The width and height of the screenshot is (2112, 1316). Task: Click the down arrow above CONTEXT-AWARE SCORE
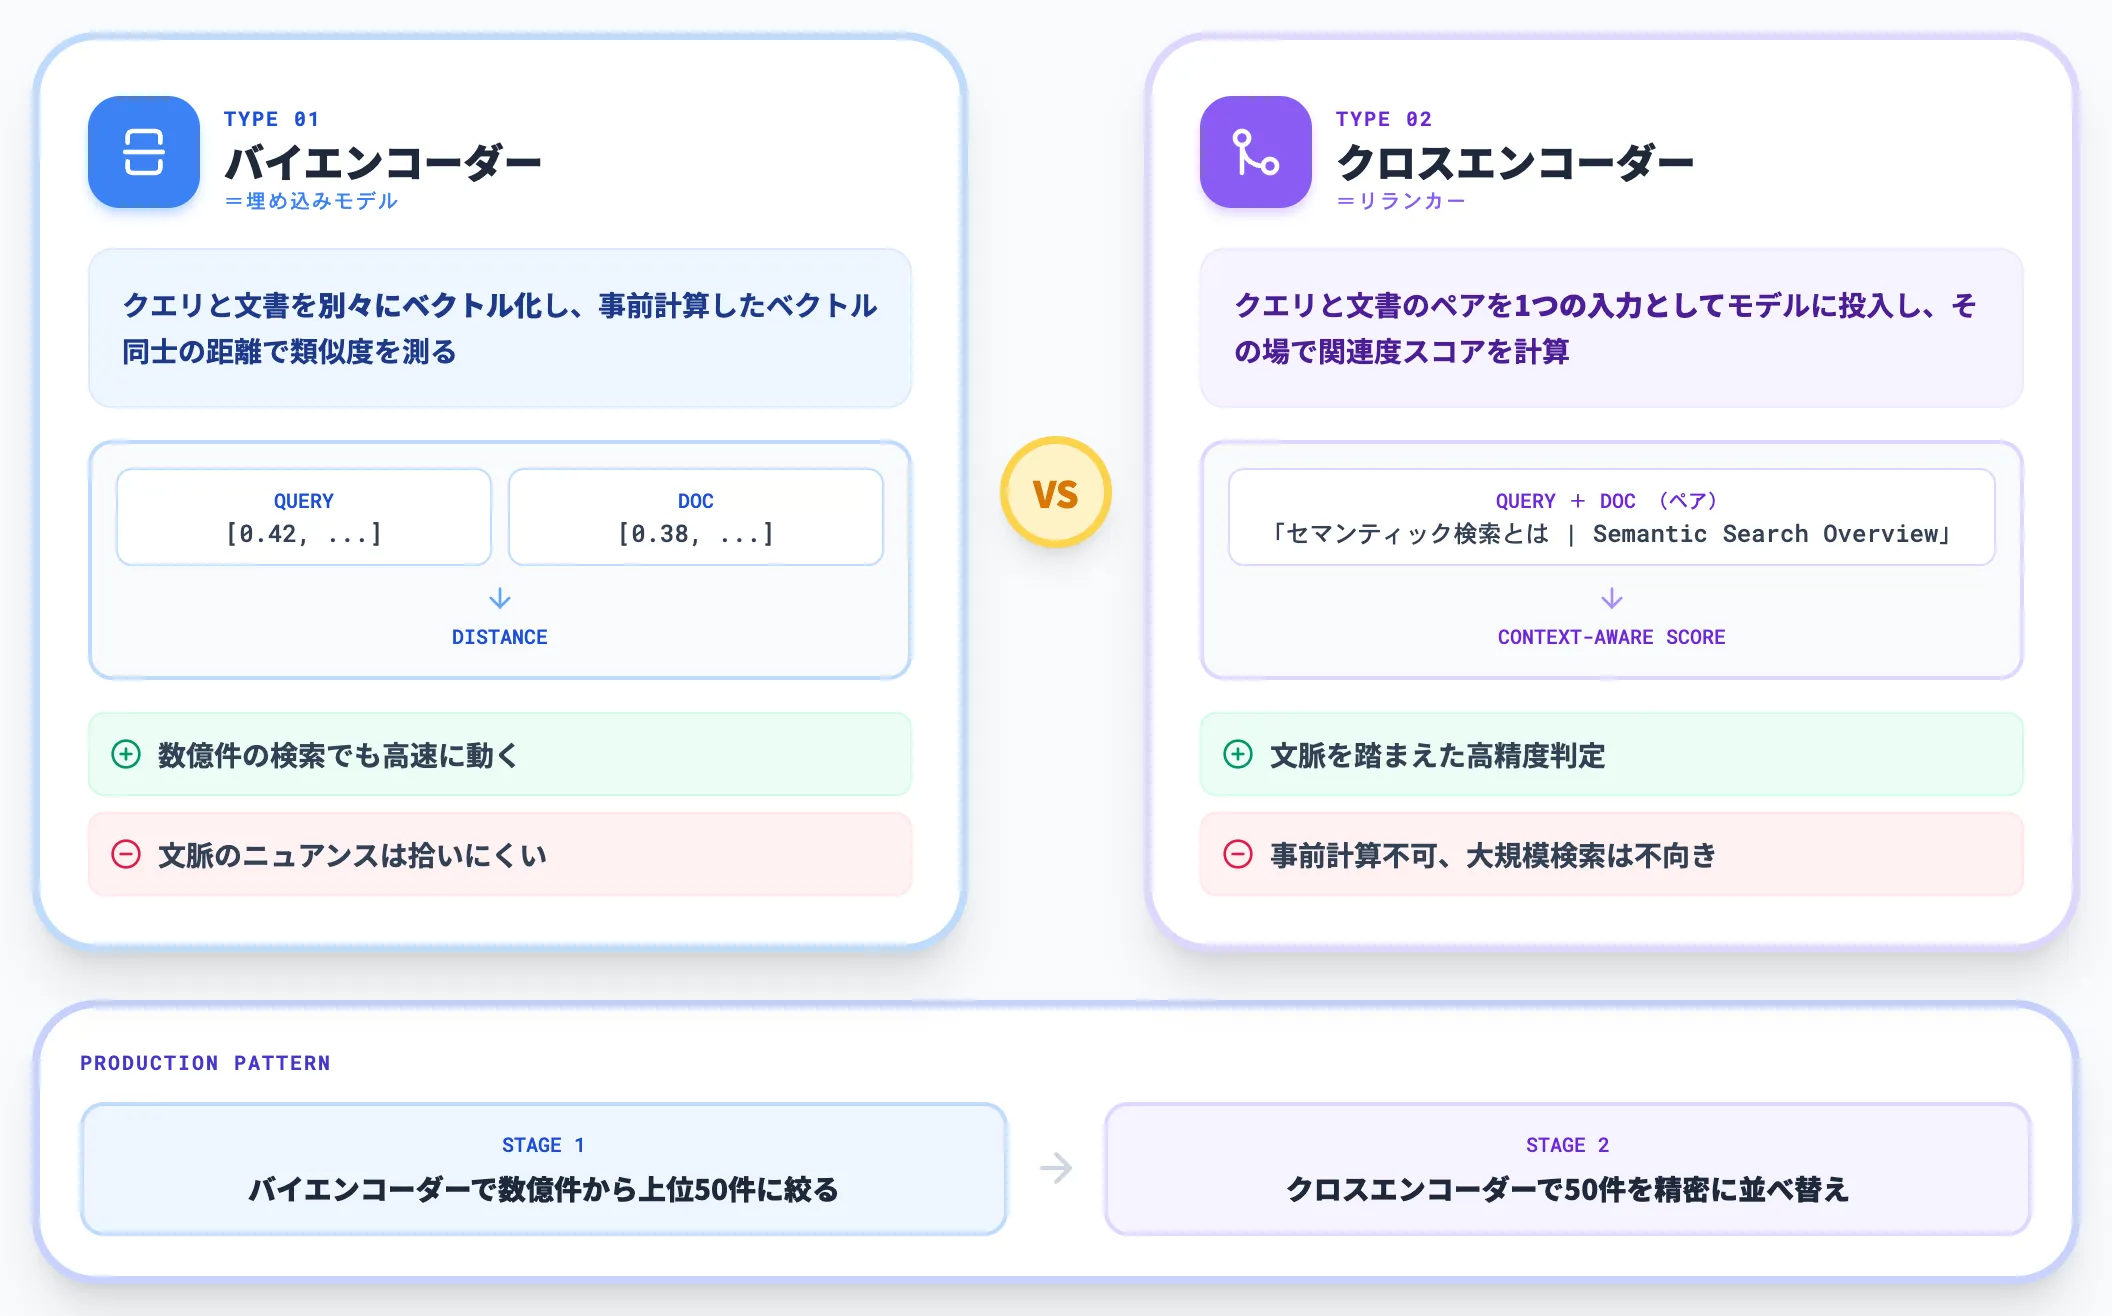(1612, 599)
